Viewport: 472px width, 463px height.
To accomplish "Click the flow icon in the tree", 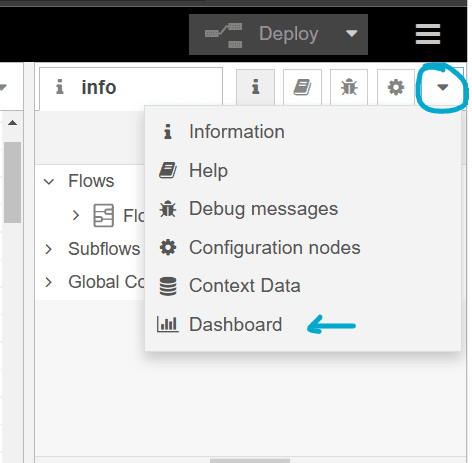I will pyautogui.click(x=103, y=215).
